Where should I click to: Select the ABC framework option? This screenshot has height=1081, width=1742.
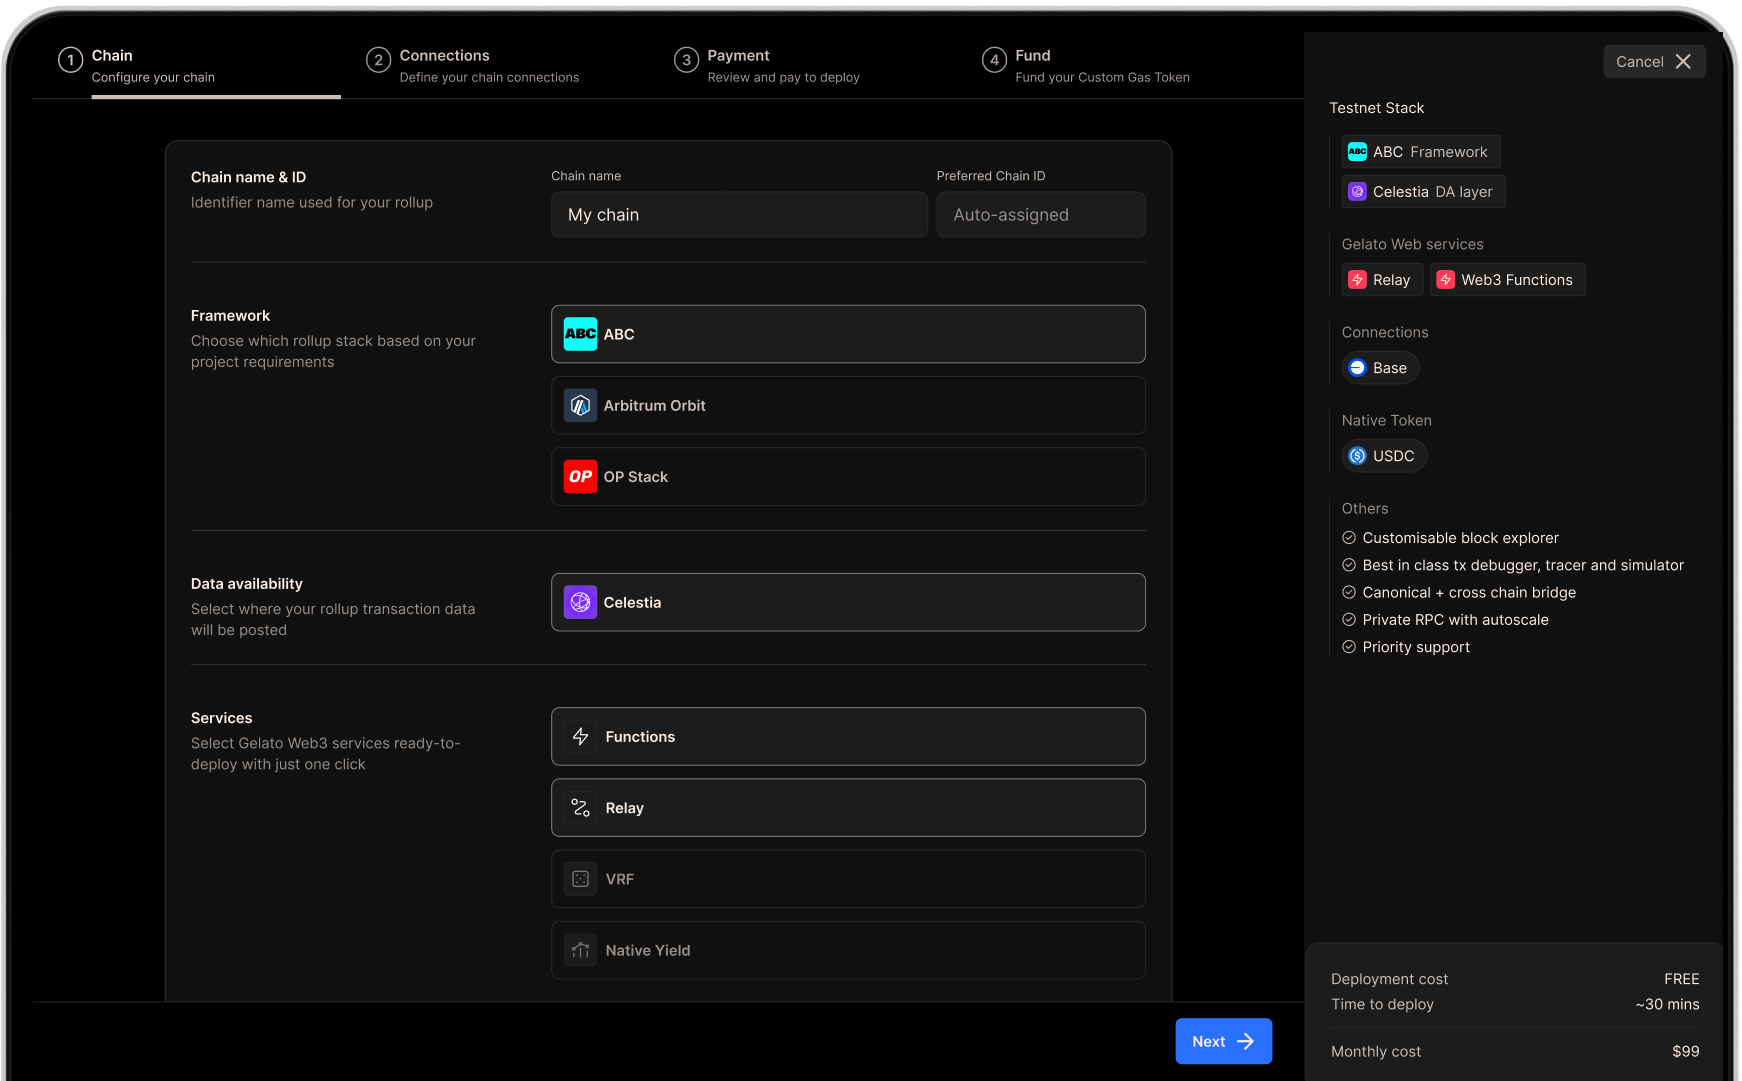point(848,334)
